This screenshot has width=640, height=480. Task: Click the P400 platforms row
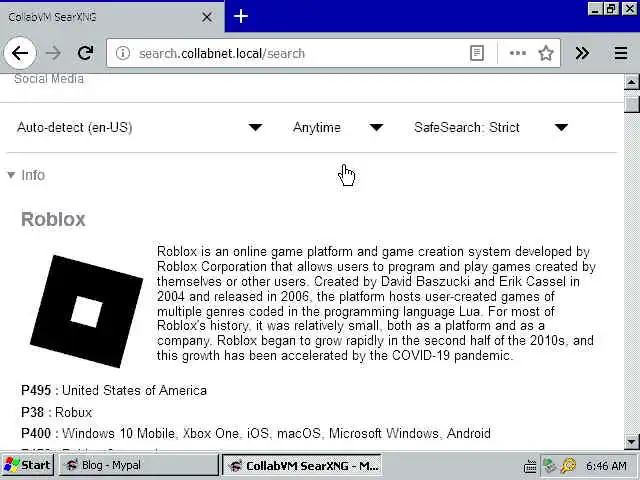click(x=256, y=433)
